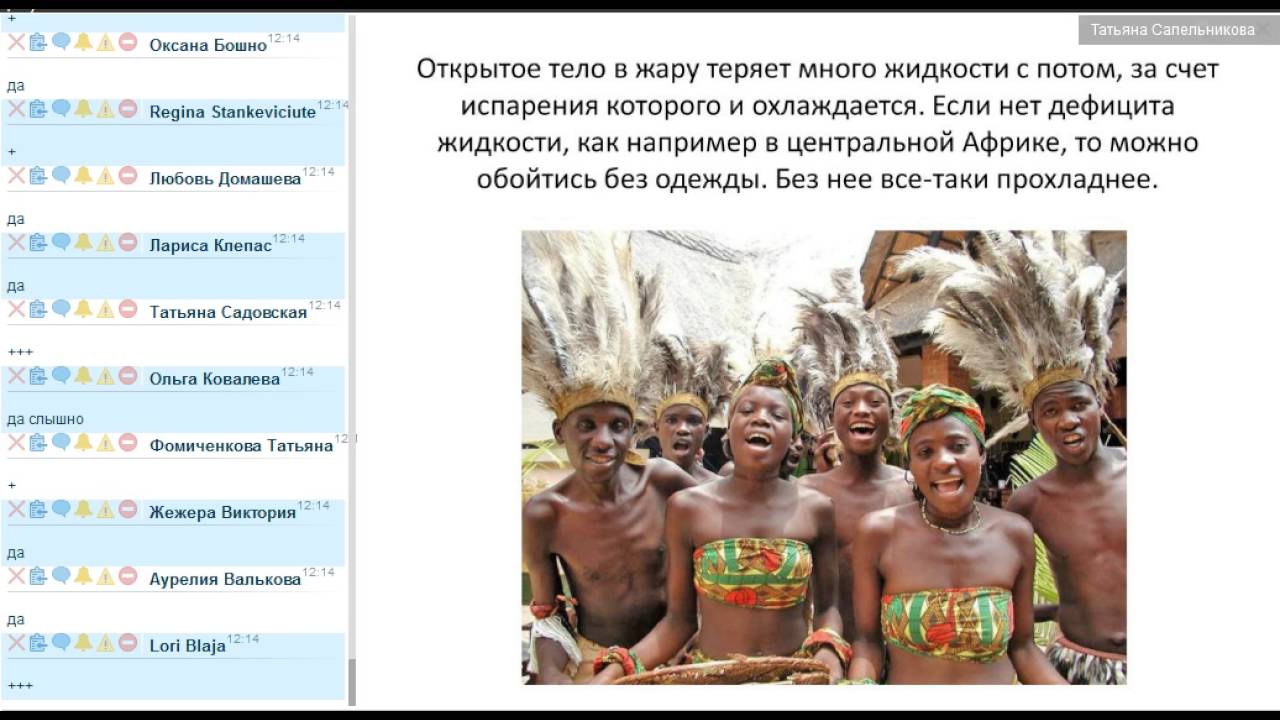
Task: Click clipboard icon beside Татьяна Садовская
Action: pos(38,309)
